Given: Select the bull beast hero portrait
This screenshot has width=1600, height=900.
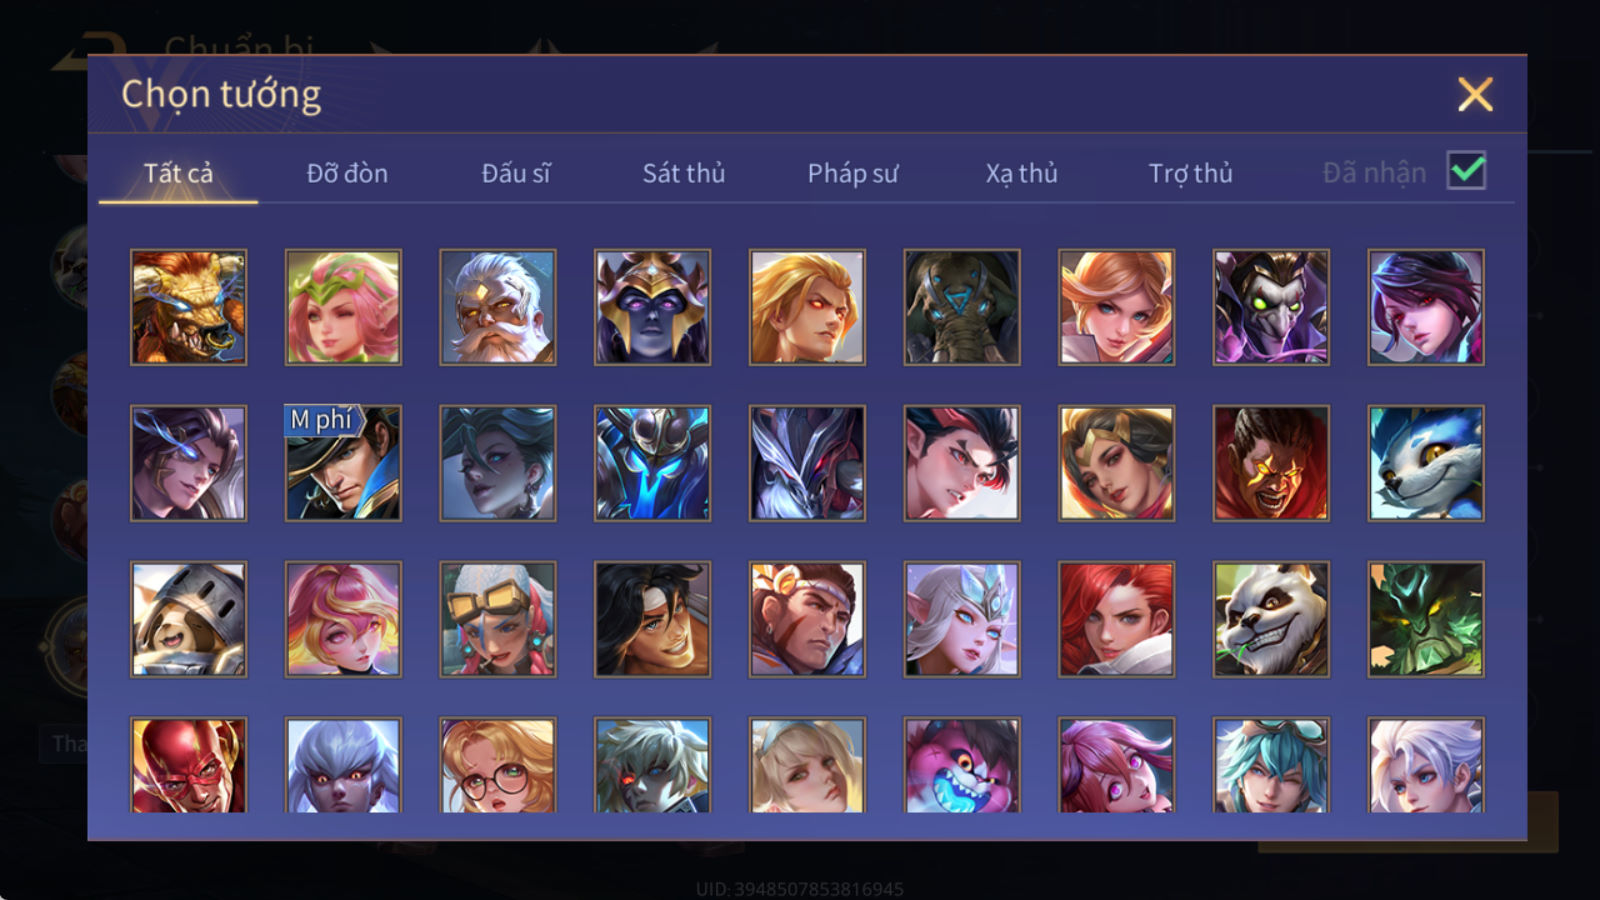Looking at the screenshot, I should pyautogui.click(x=188, y=307).
